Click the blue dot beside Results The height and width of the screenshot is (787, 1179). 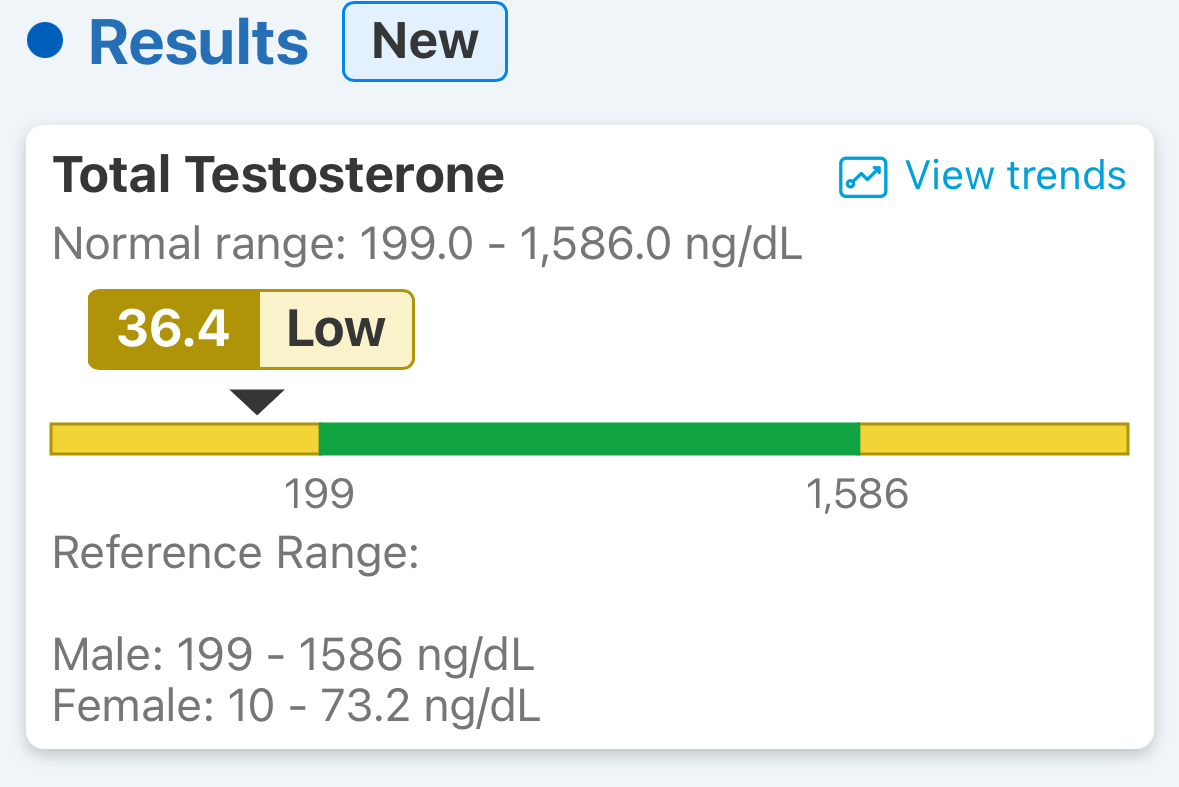tap(45, 41)
